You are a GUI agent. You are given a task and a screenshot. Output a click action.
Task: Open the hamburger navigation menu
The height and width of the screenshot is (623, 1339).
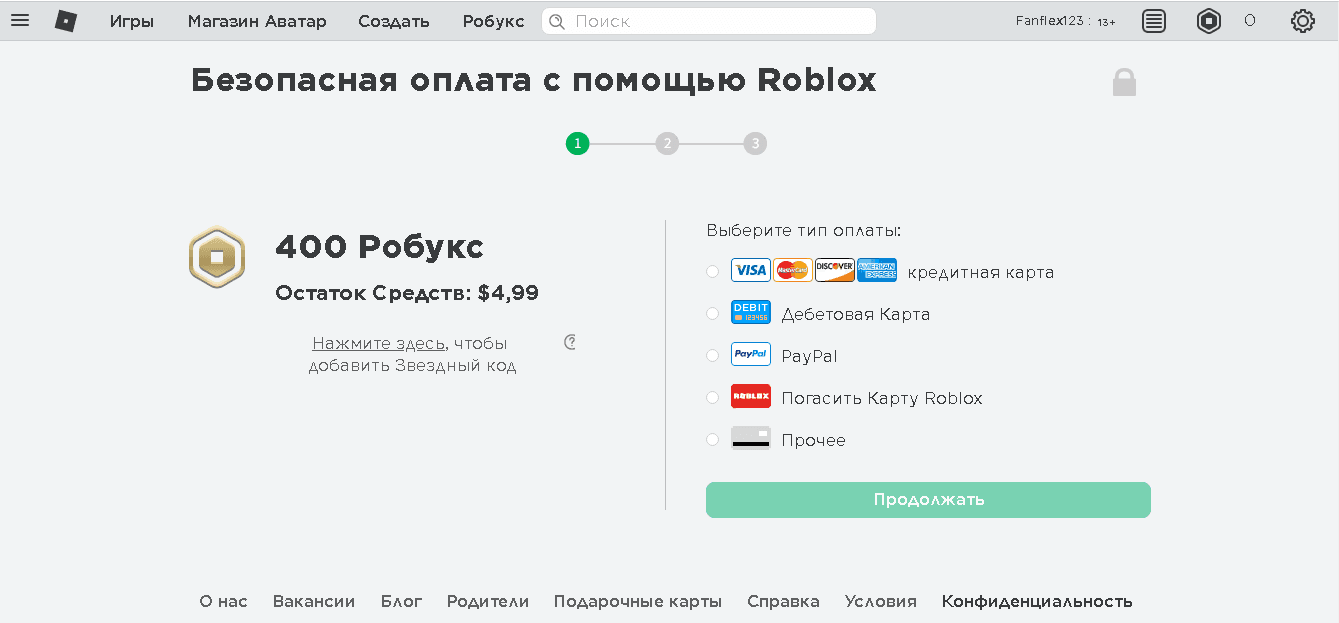[x=20, y=20]
